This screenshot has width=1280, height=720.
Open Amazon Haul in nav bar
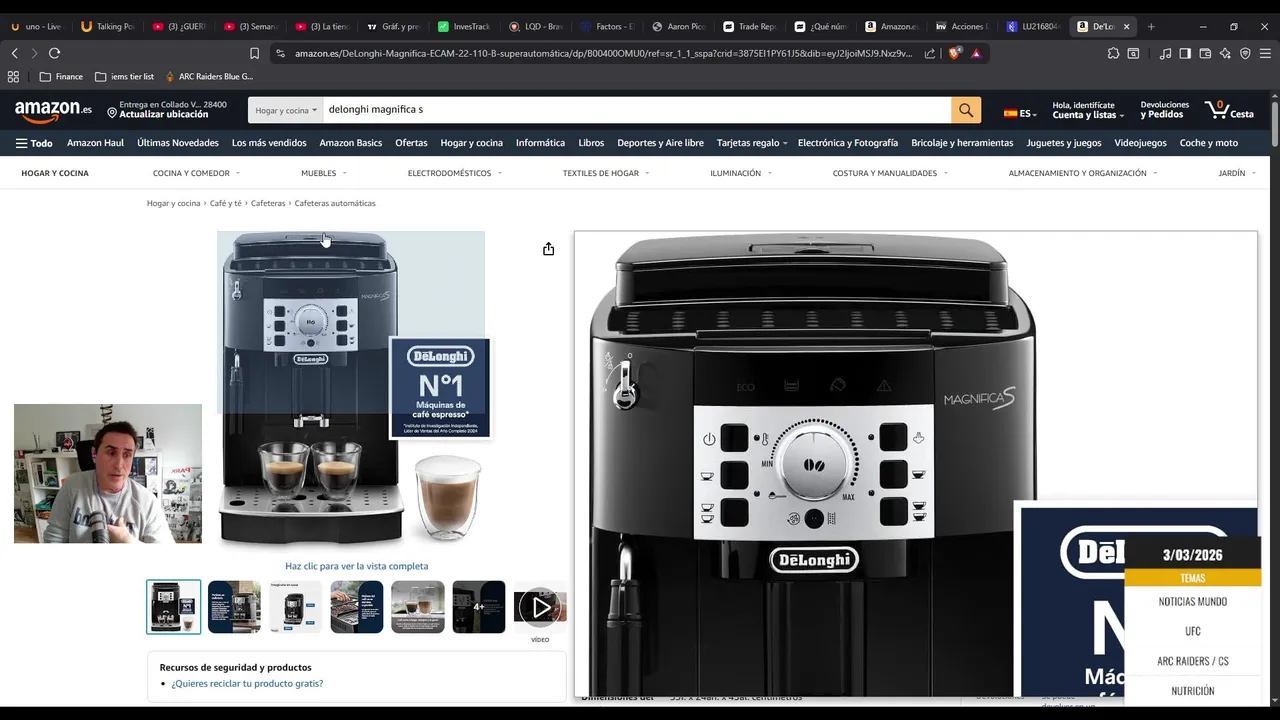tap(95, 143)
